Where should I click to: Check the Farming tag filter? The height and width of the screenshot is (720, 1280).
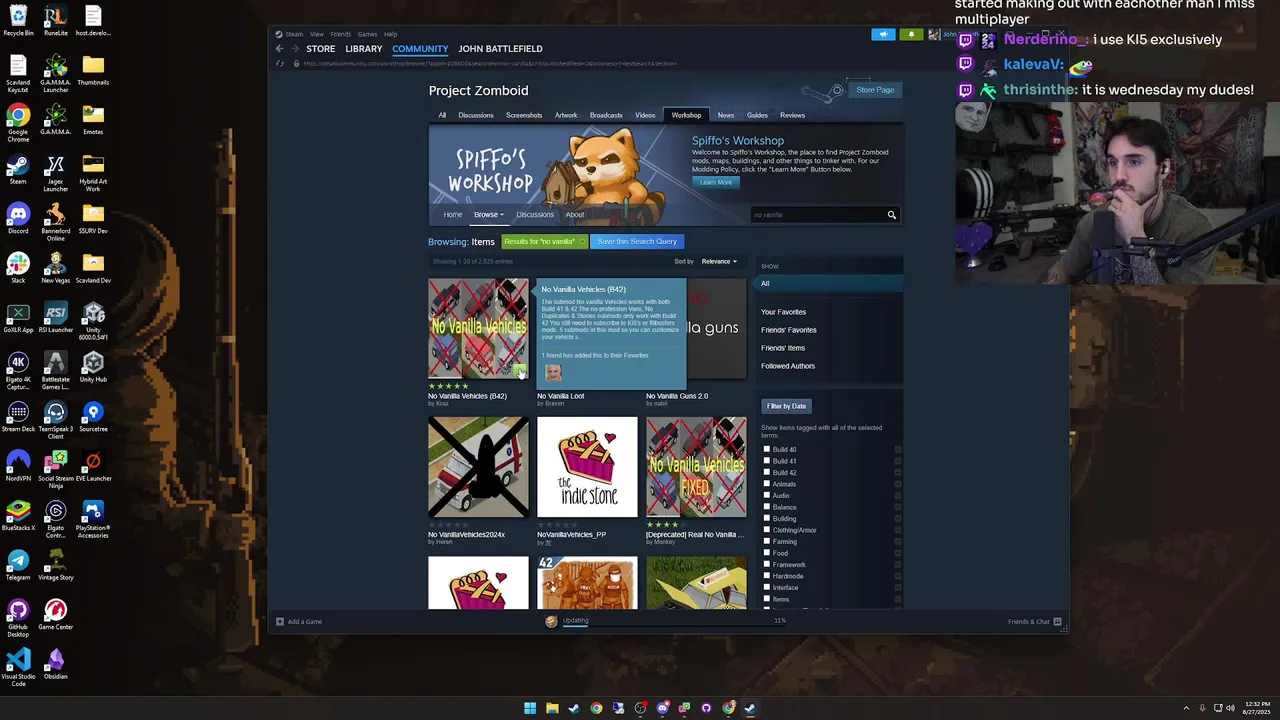tap(767, 542)
